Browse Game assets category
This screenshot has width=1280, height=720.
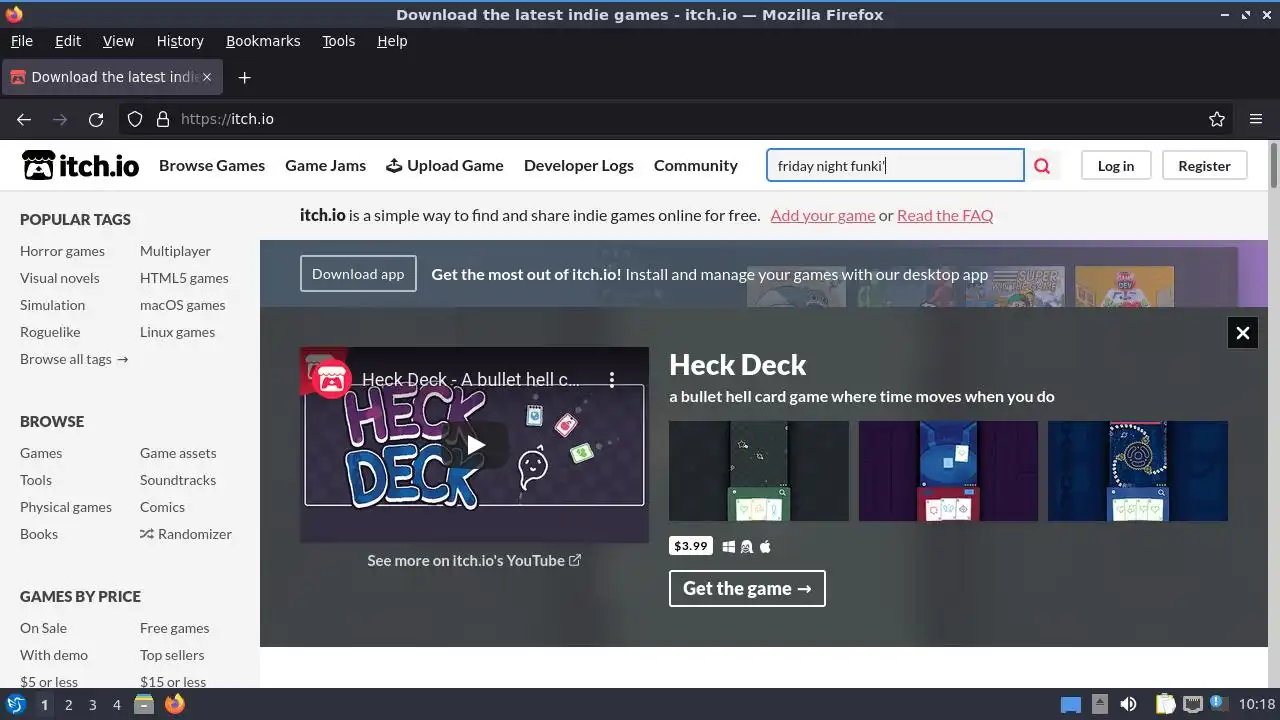[x=178, y=453]
